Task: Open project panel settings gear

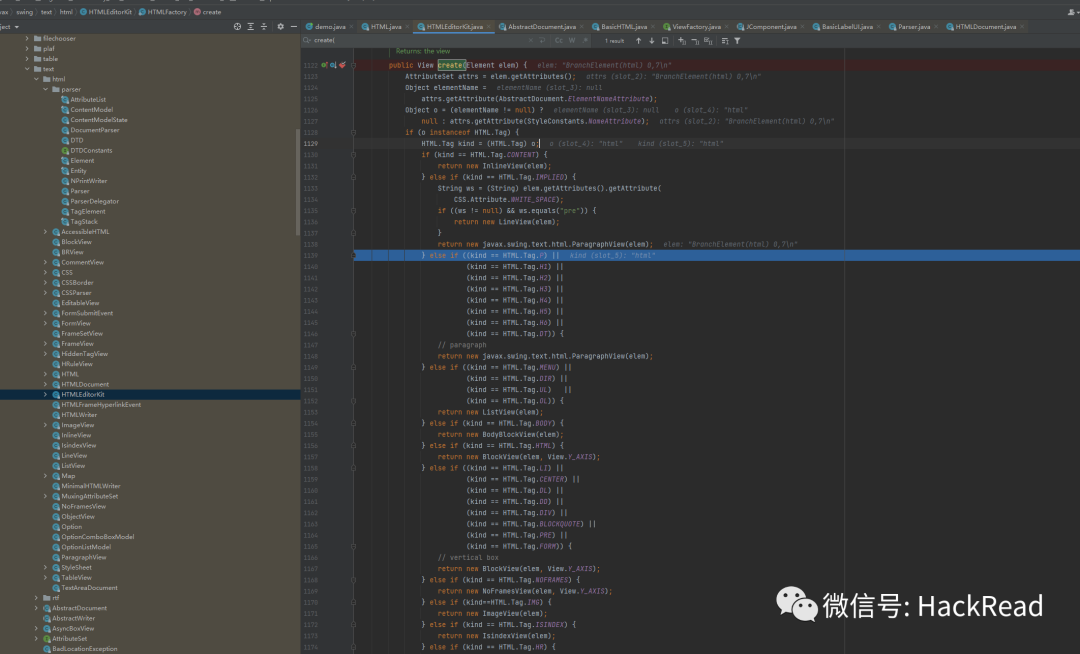Action: (x=280, y=26)
